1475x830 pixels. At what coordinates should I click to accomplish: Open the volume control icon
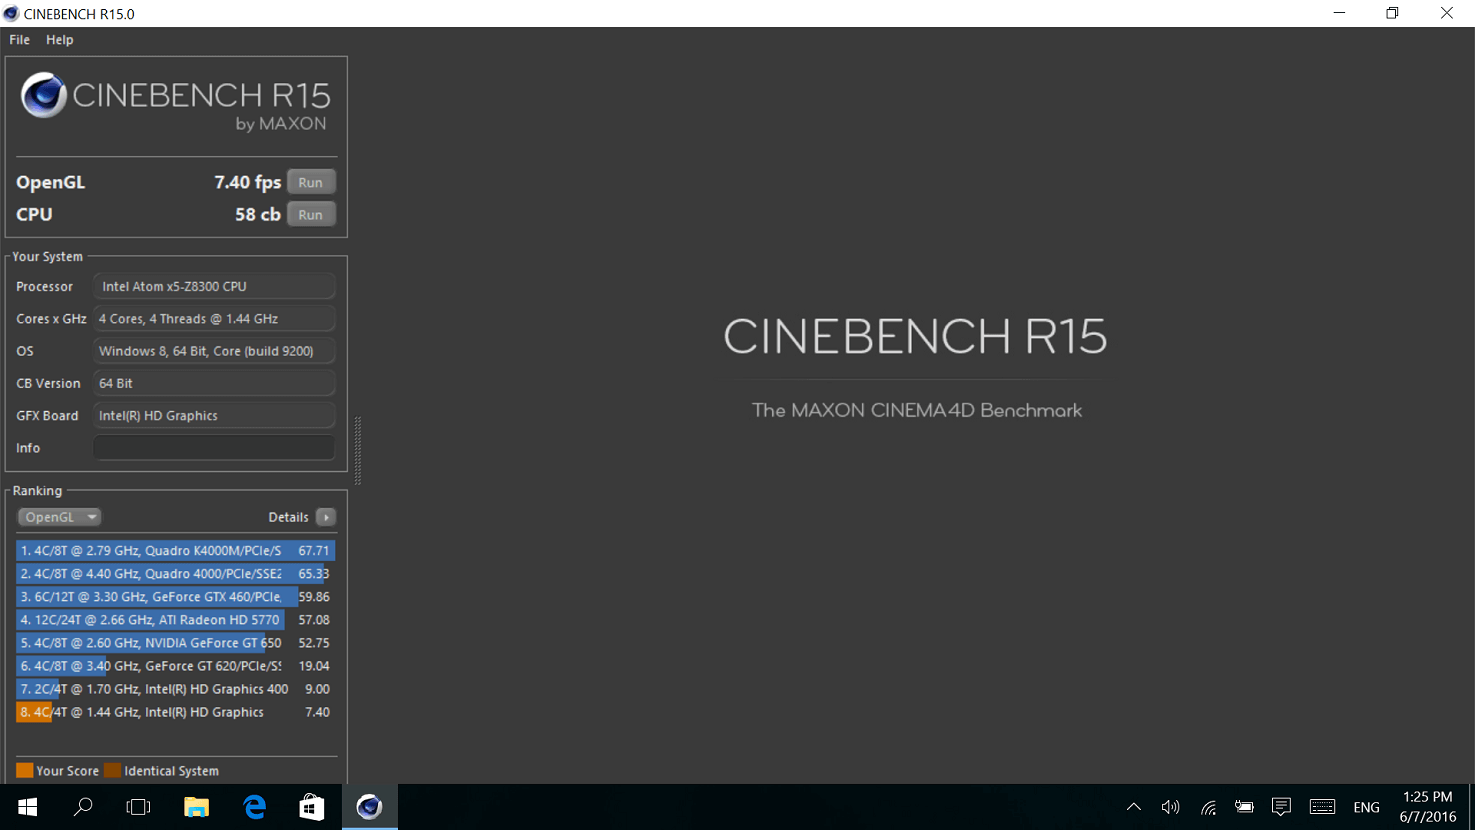(x=1170, y=807)
